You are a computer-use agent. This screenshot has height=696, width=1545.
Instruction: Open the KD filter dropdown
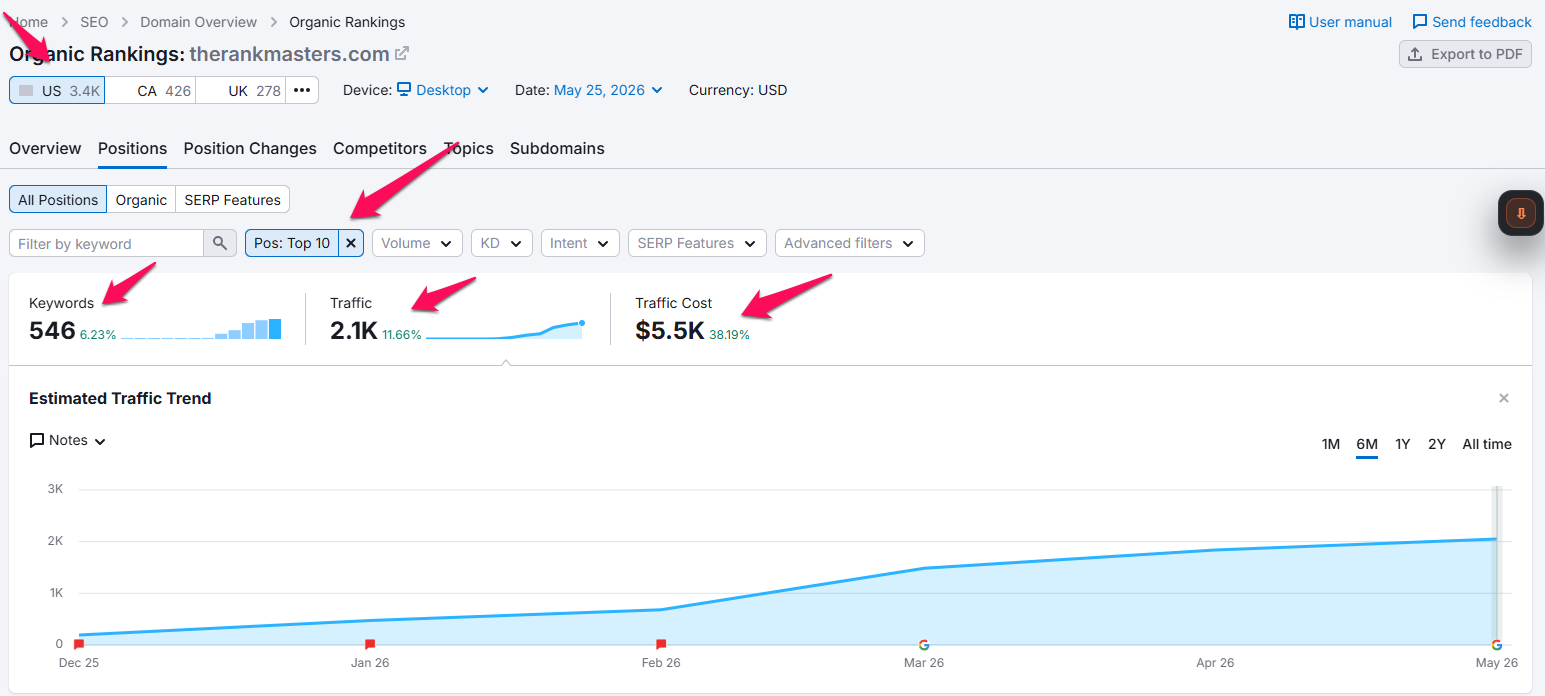pos(501,243)
